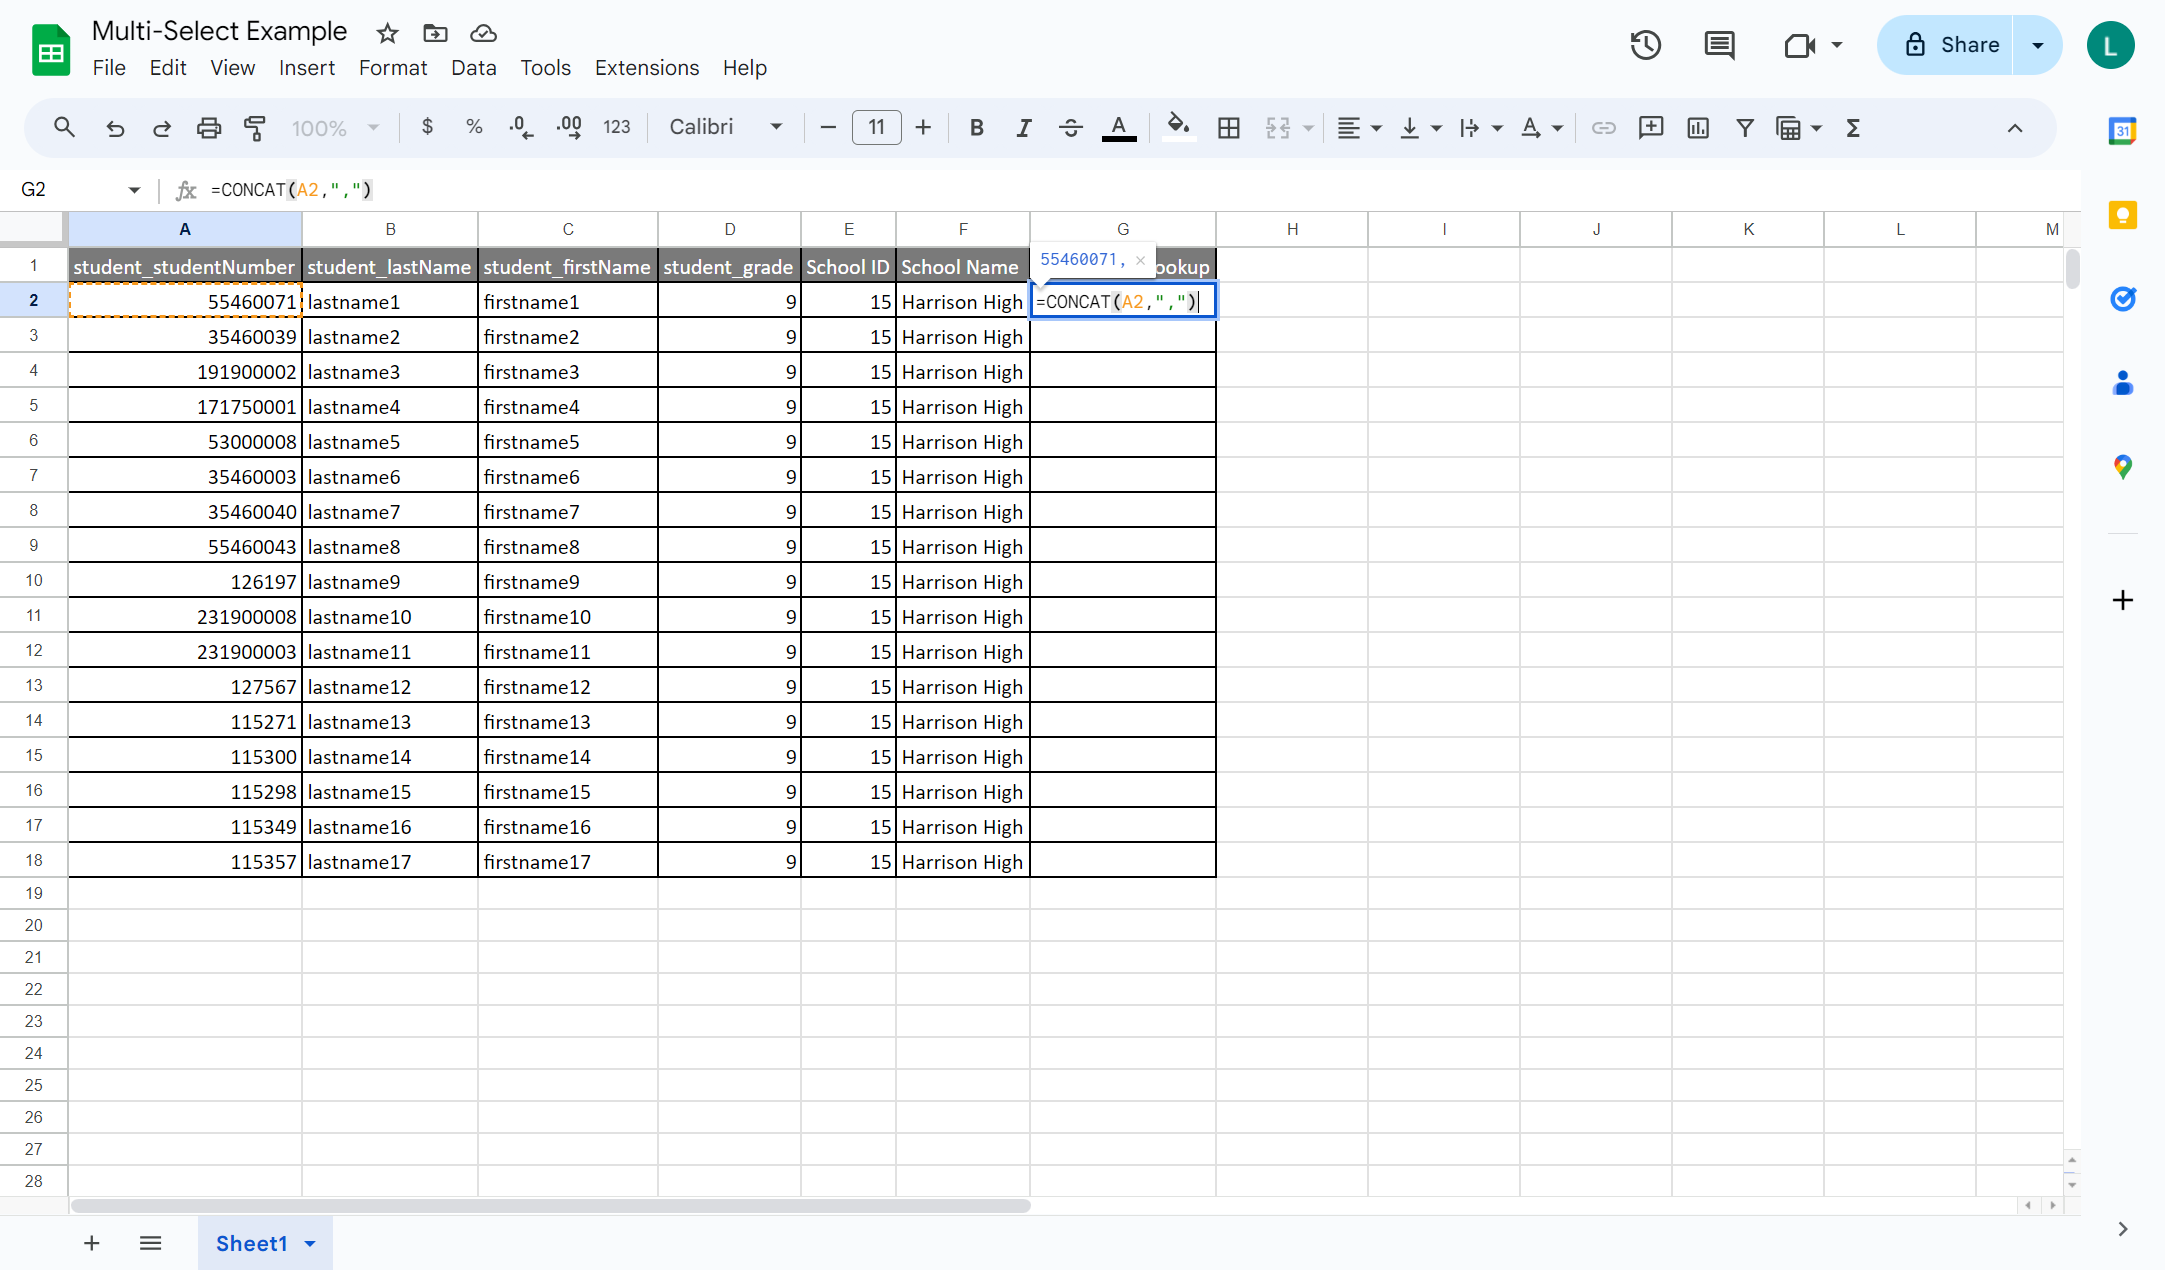Toggle bold formatting
The image size is (2165, 1271).
click(x=977, y=128)
